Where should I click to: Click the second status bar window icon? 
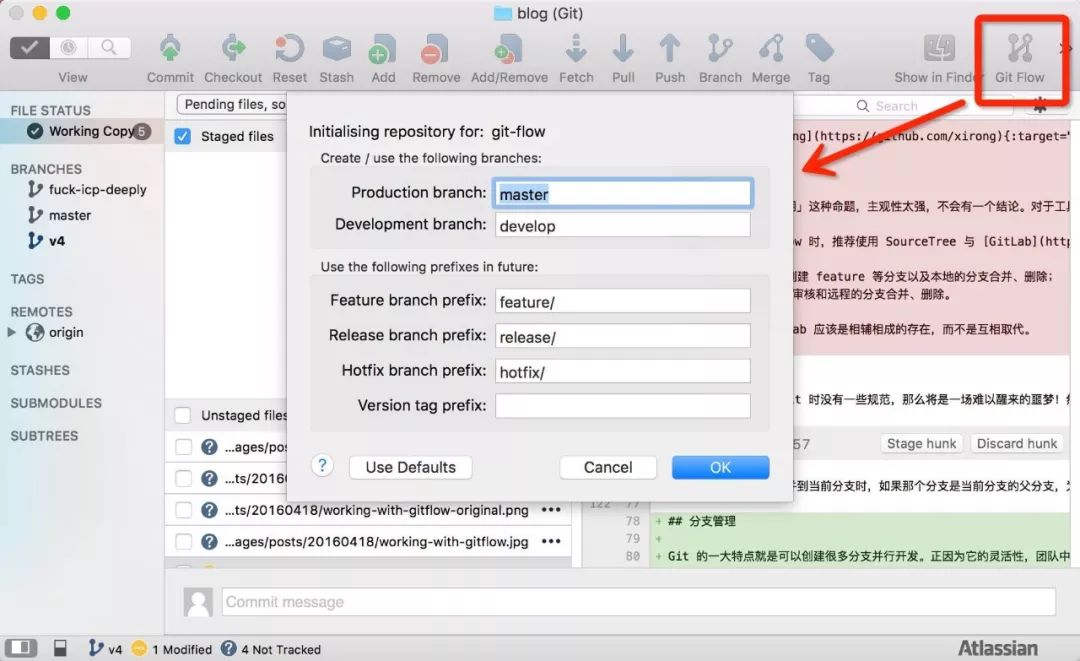(x=61, y=648)
